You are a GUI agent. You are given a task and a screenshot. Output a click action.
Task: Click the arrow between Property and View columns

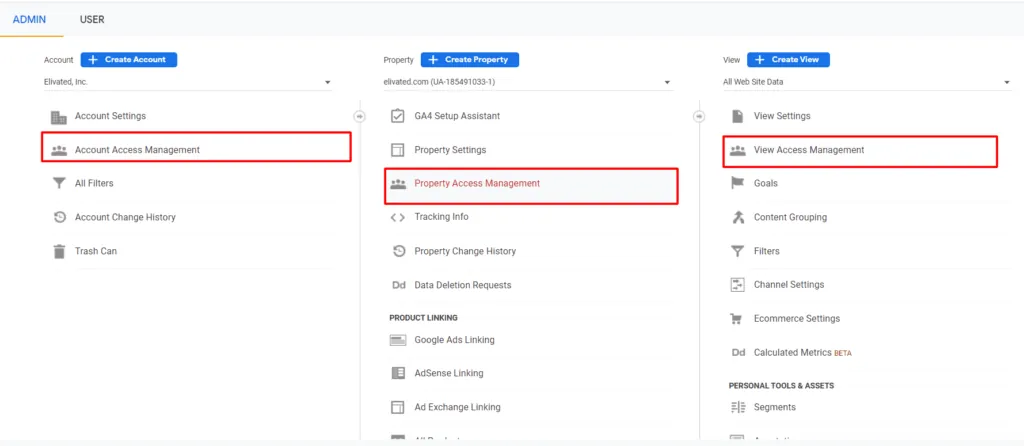click(699, 116)
